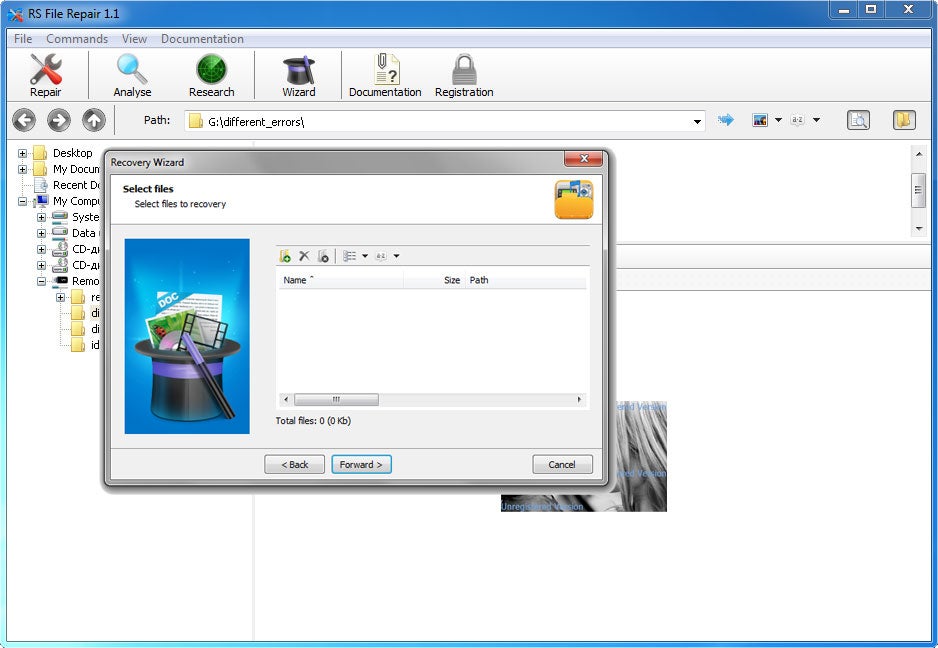Clear the wizard file list

[323, 256]
